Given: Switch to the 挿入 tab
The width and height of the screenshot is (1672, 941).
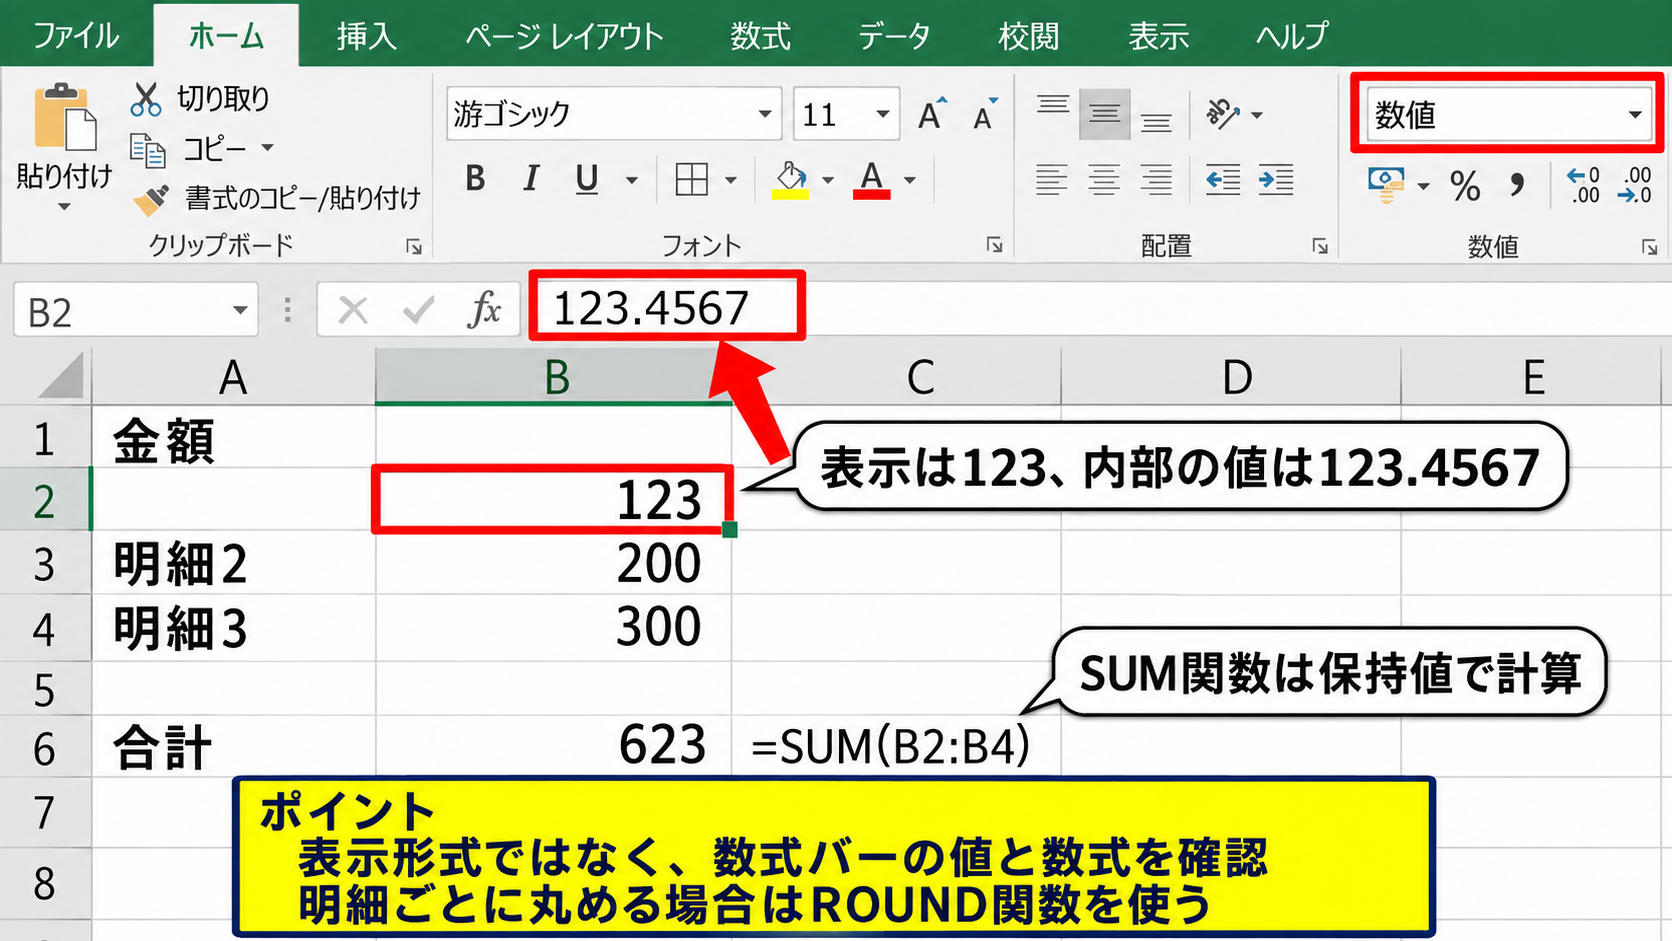Looking at the screenshot, I should [367, 36].
